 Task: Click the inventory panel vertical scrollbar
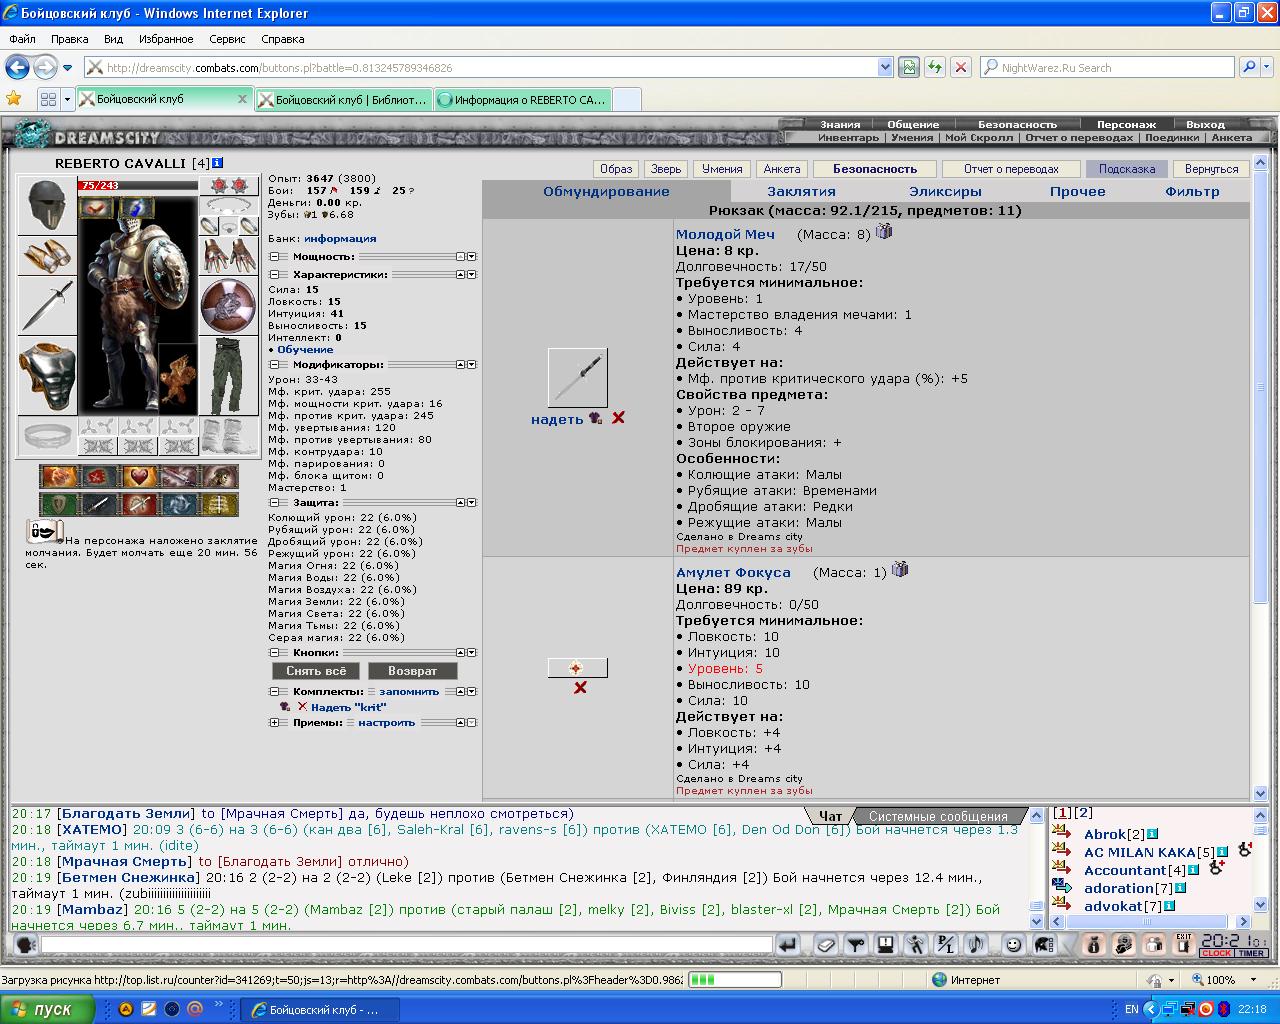tap(1260, 480)
